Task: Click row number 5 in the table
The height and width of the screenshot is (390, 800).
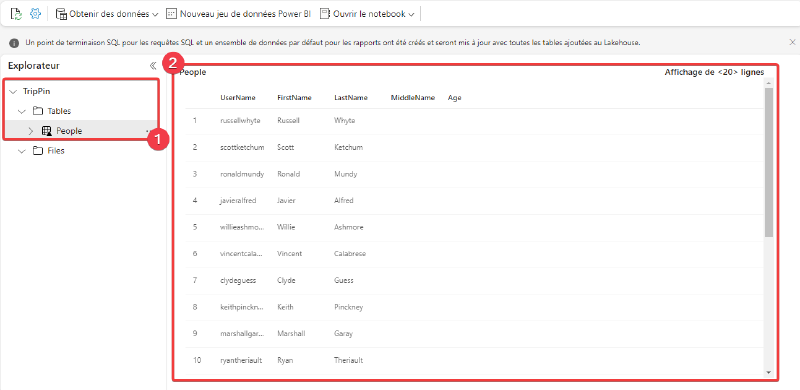Action: (195, 227)
